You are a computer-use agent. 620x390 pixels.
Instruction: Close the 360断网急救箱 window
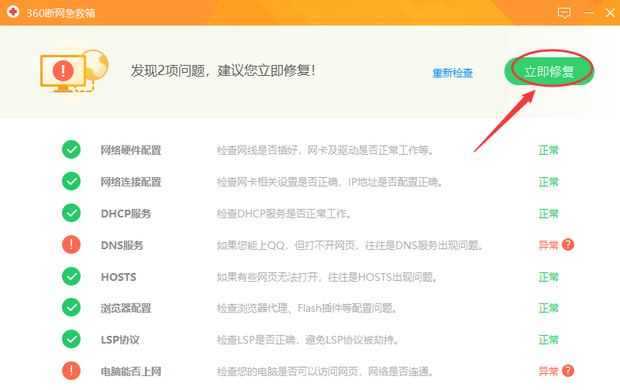[x=610, y=13]
